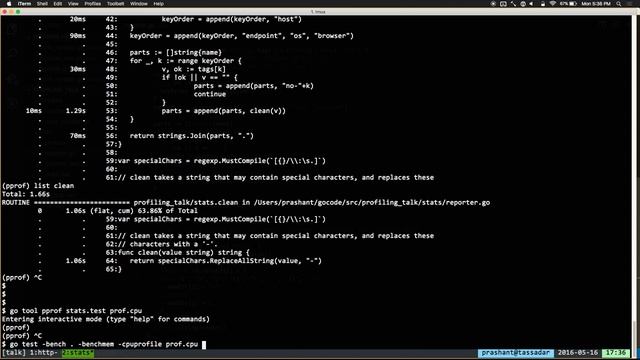Click the 'continue' statement on line 51
The height and width of the screenshot is (360, 640).
(x=210, y=94)
